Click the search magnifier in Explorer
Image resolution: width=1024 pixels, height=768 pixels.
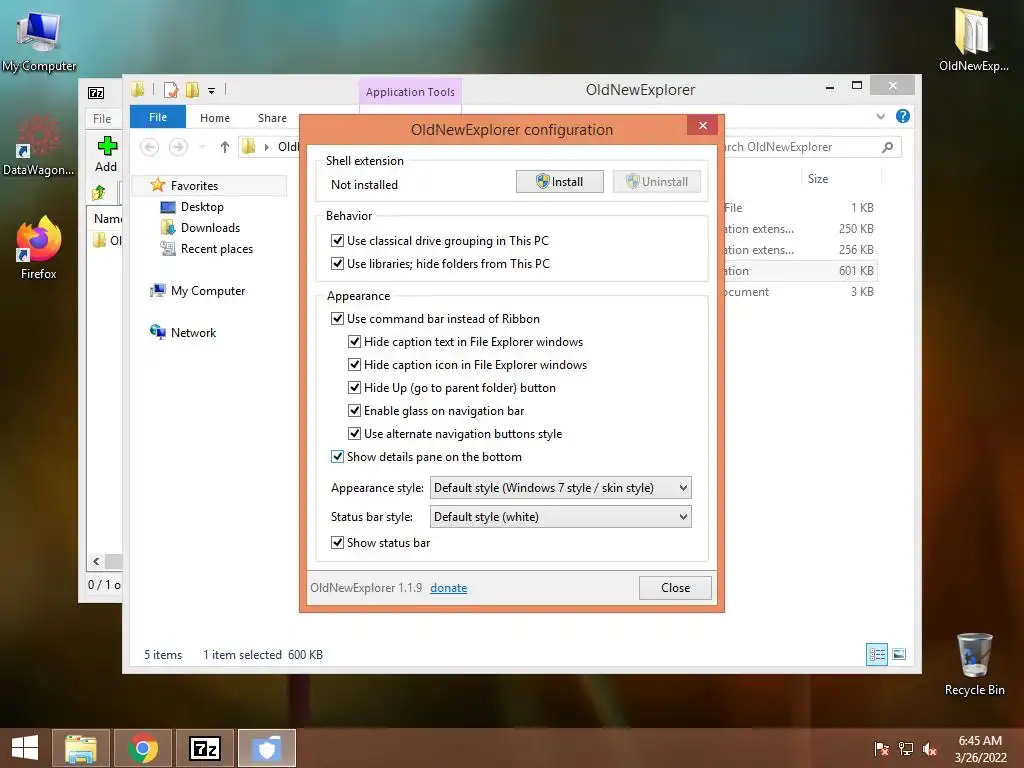coord(887,147)
